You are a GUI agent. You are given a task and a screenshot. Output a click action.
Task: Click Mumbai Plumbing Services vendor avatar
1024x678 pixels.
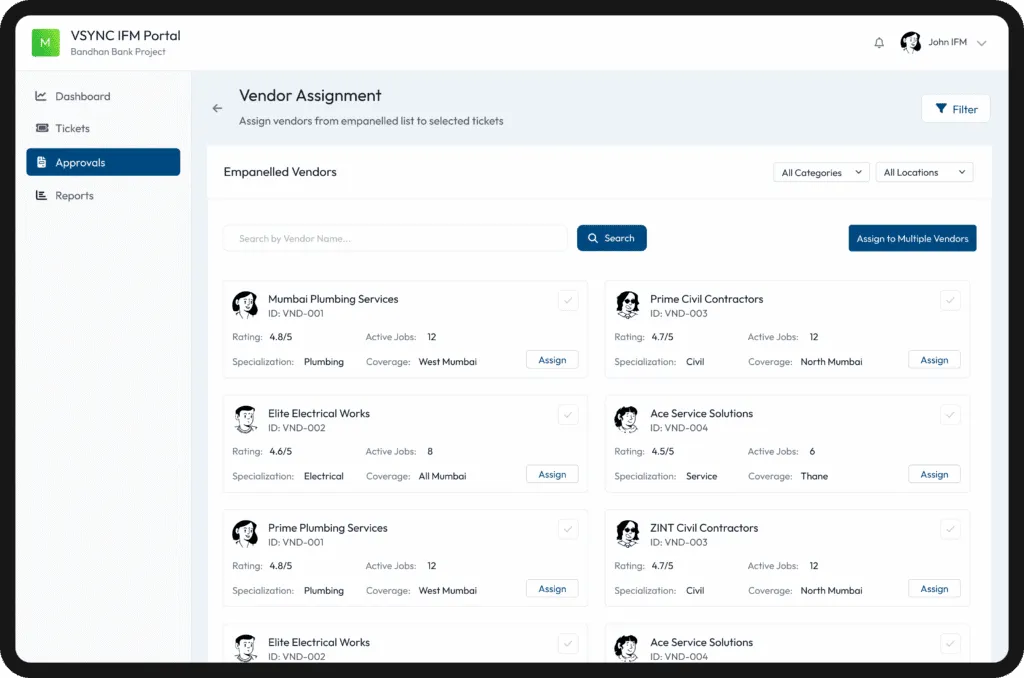[x=245, y=305]
